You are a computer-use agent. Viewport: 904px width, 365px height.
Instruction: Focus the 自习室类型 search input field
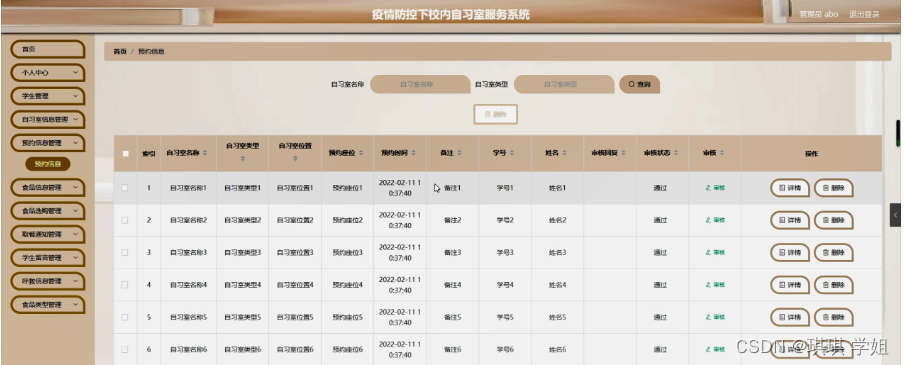coord(564,84)
